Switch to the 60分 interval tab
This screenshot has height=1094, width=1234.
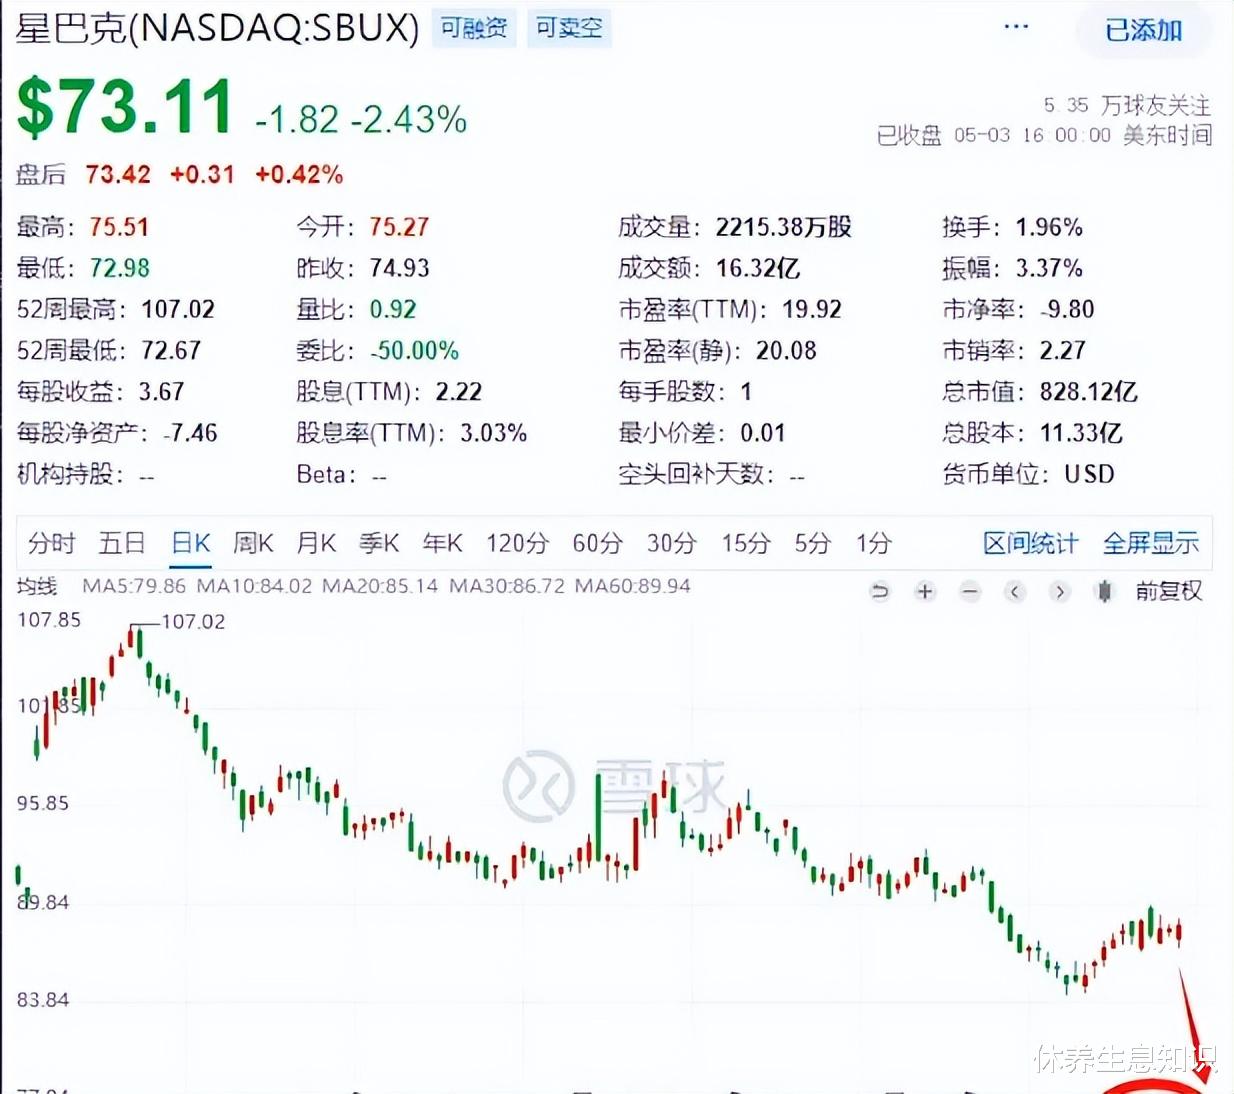point(597,543)
